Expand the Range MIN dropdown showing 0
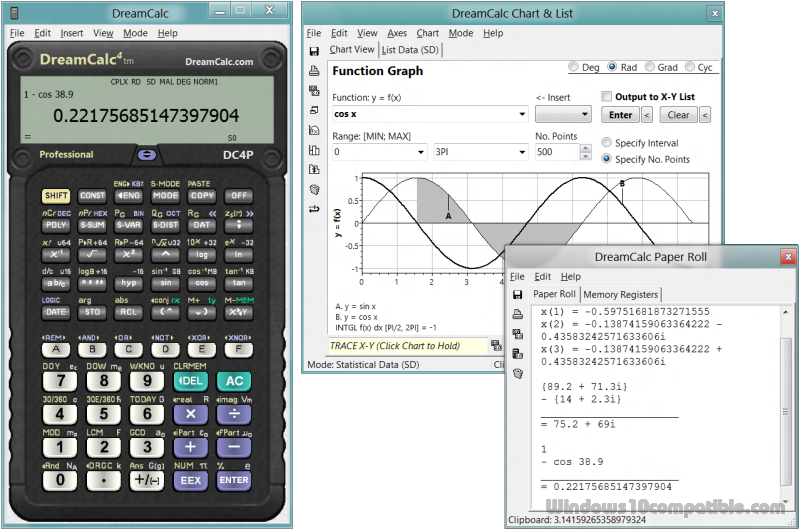The height and width of the screenshot is (530, 800). coord(421,152)
